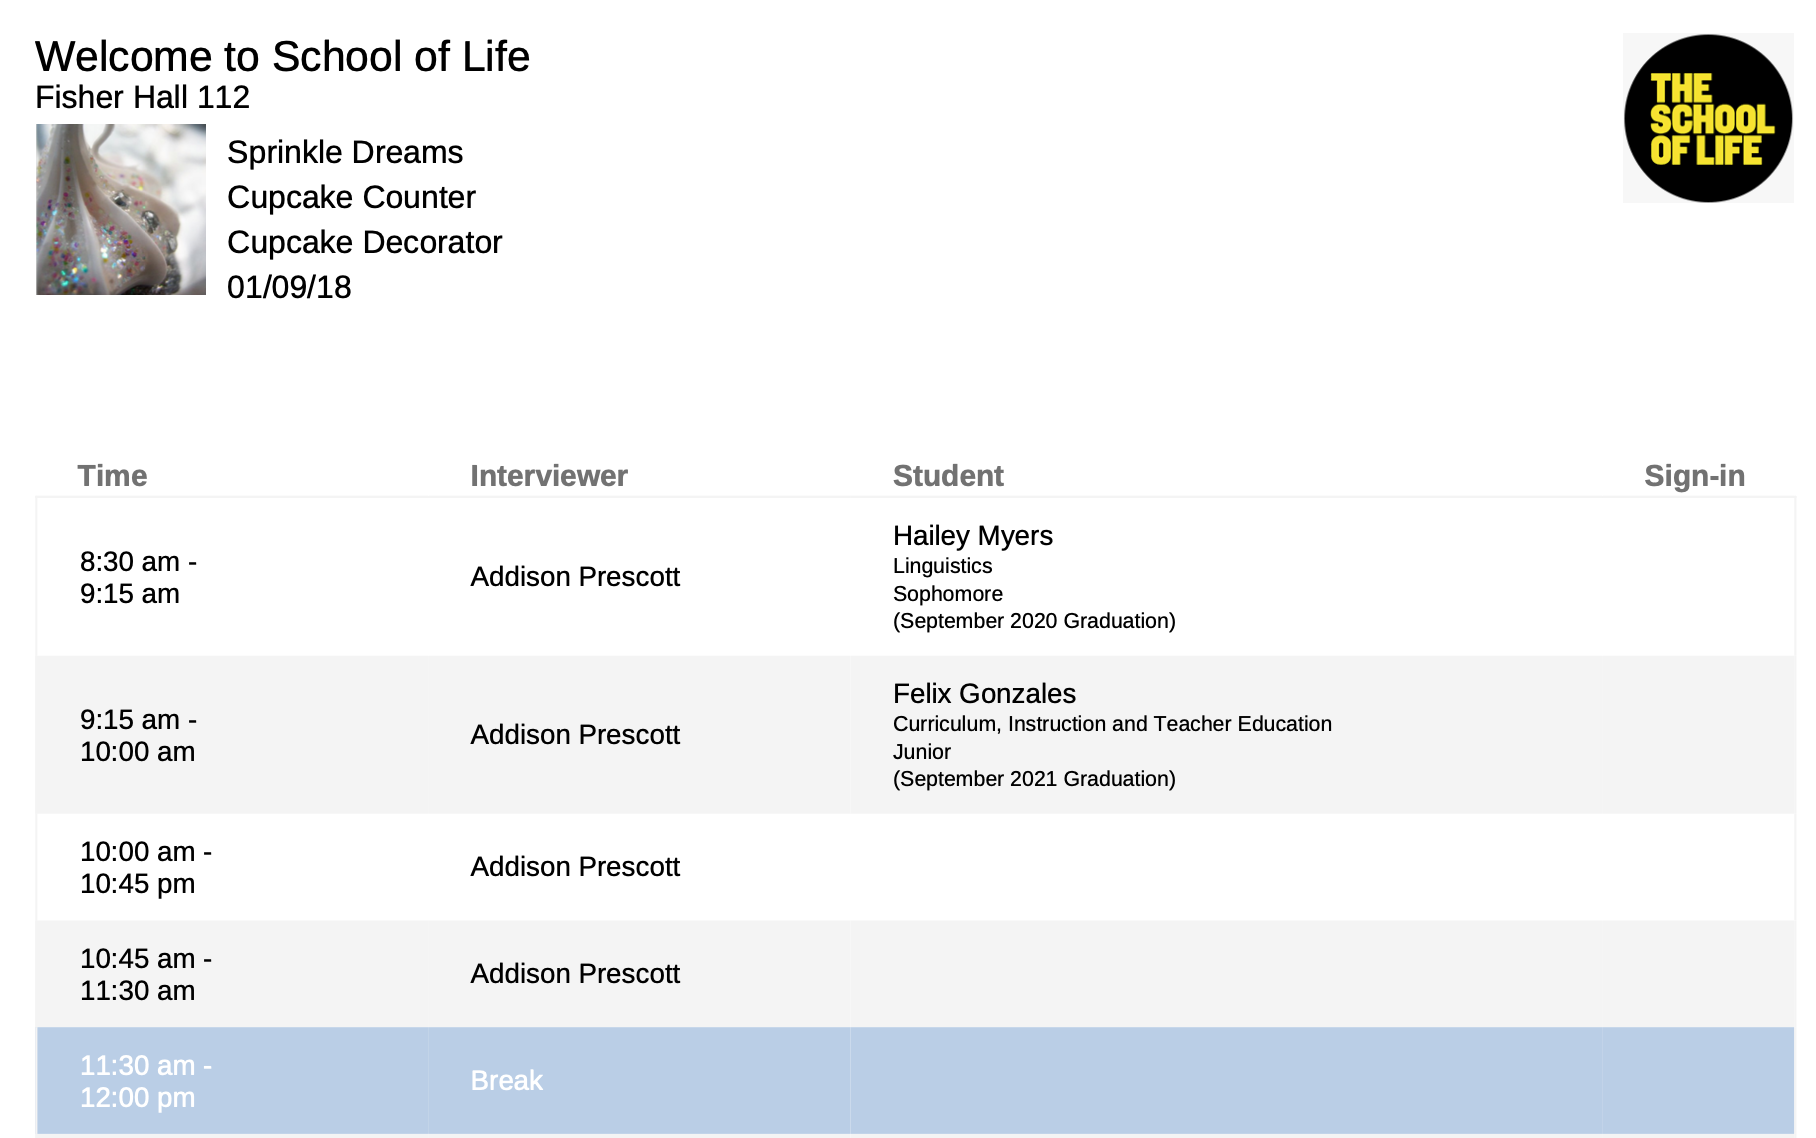The image size is (1816, 1138).
Task: Click the sprinkle cupcake thumbnail image
Action: 121,209
